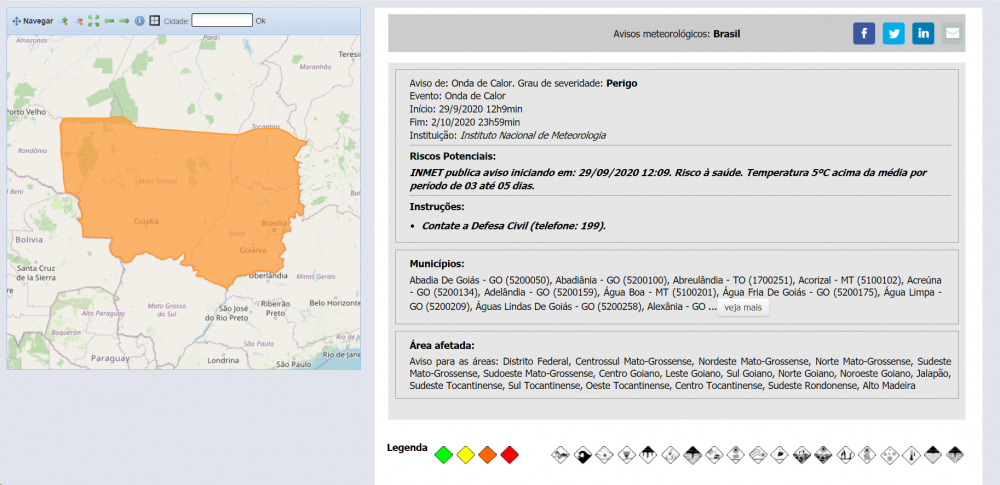Click the zoom out map tool
This screenshot has width=1000, height=485.
[x=79, y=20]
